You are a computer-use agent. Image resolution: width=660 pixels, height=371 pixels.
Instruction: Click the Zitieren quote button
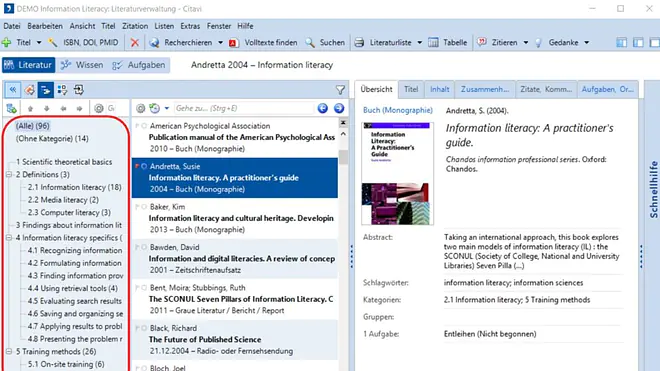(498, 43)
